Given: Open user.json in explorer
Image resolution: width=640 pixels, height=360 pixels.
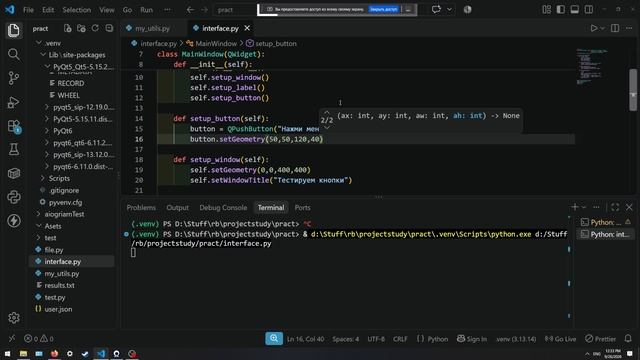Looking at the screenshot, I should point(58,309).
